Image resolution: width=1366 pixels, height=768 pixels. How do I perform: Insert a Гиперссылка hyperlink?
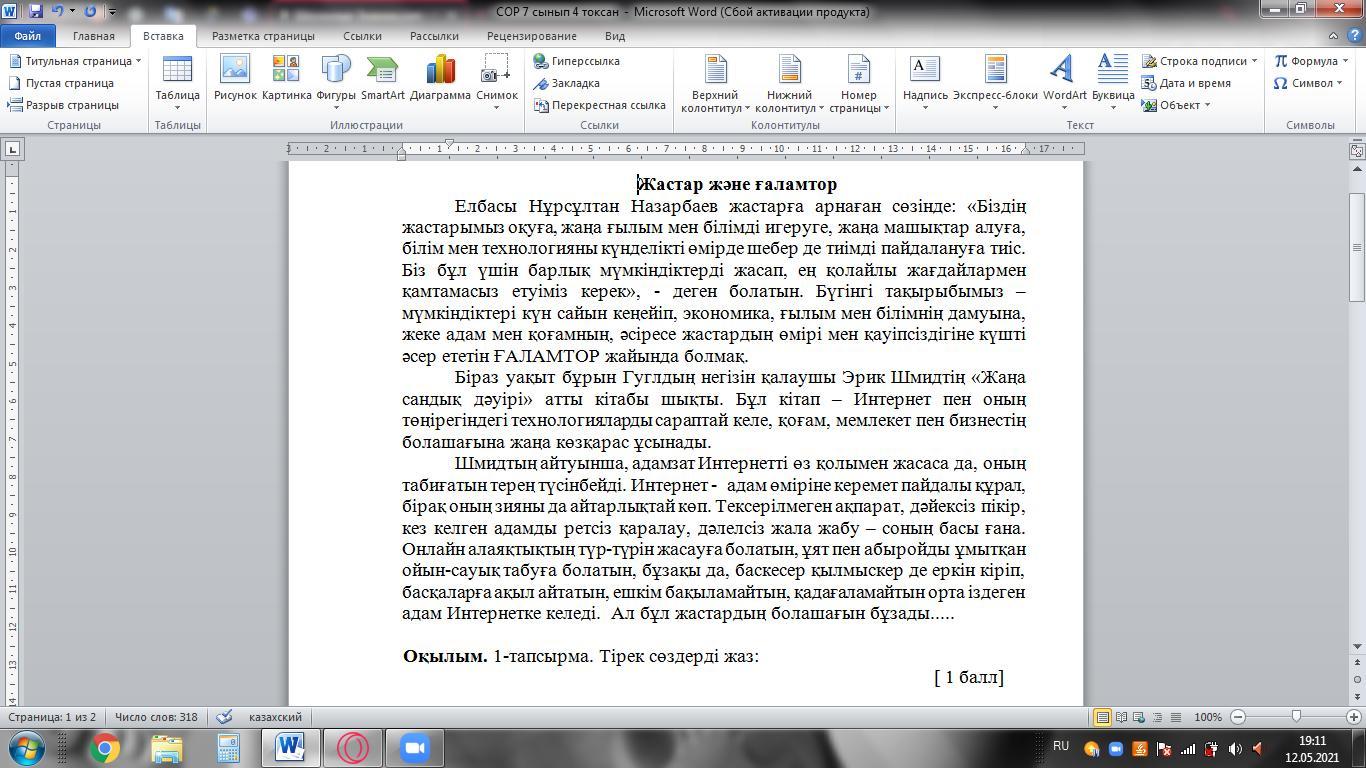[x=577, y=61]
